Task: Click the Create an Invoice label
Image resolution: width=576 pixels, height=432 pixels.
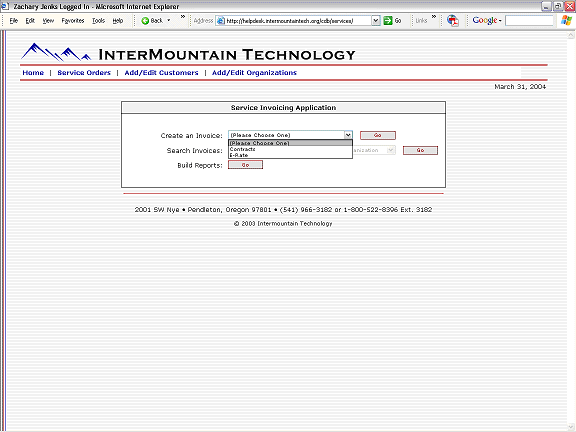Action: click(x=191, y=136)
